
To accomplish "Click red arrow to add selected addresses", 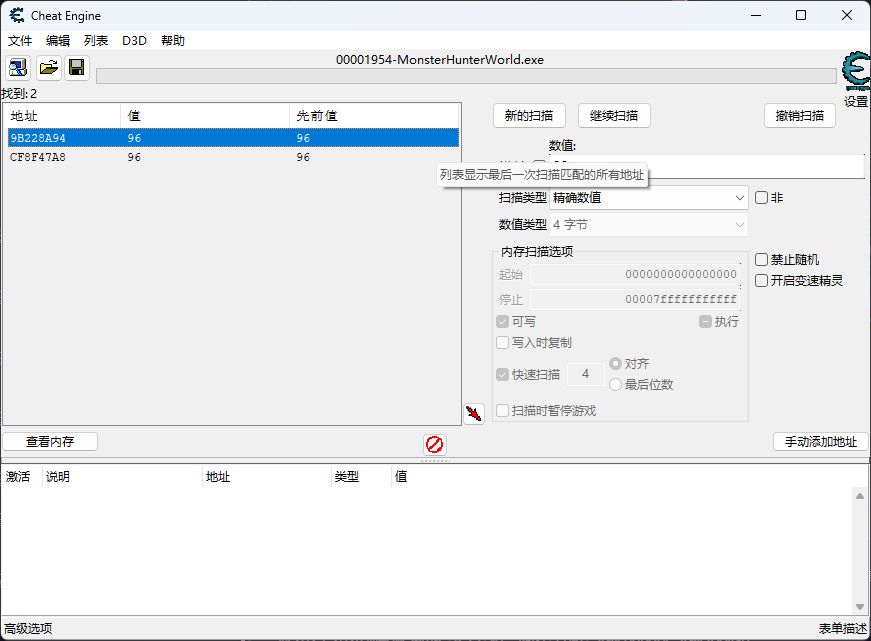I will coord(474,413).
